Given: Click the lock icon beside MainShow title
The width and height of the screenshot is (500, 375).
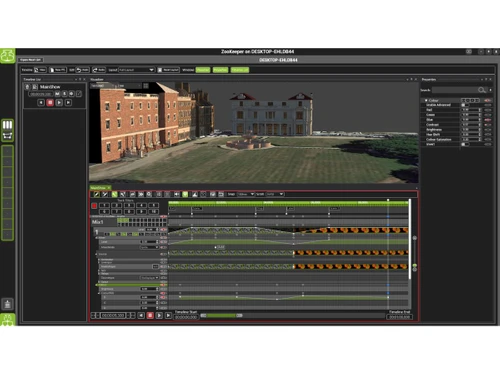Looking at the screenshot, I should pos(27,87).
